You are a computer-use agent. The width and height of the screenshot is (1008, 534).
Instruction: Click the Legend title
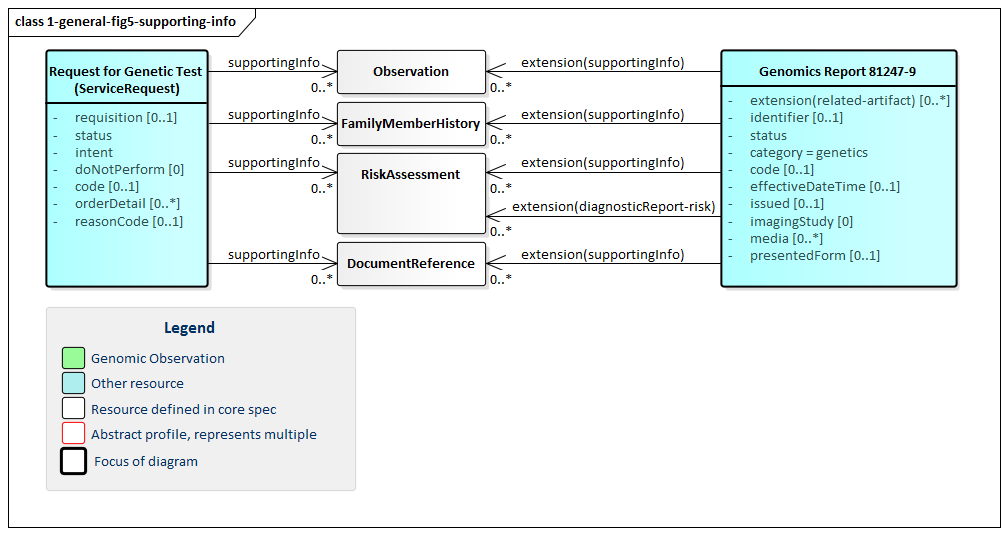pos(189,328)
